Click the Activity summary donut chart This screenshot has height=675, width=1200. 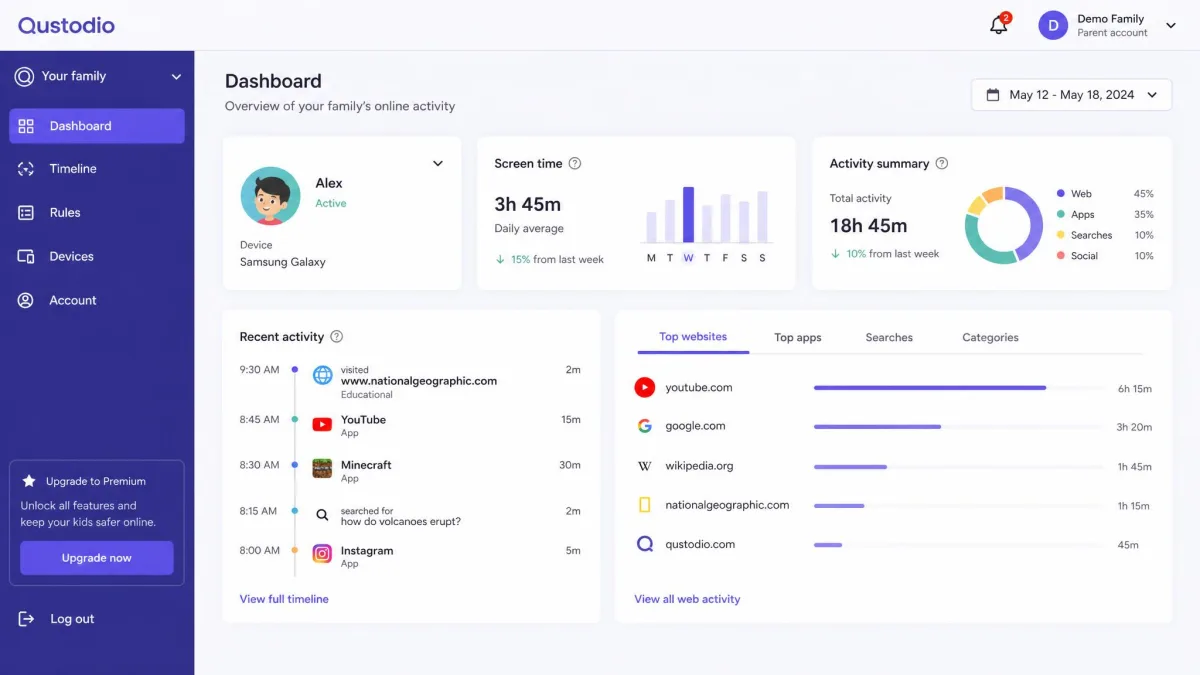click(x=1004, y=225)
